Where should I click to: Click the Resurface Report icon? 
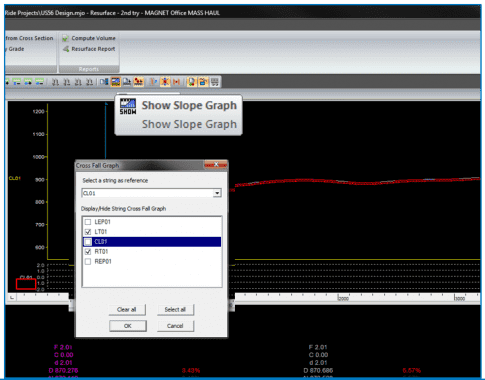(66, 49)
